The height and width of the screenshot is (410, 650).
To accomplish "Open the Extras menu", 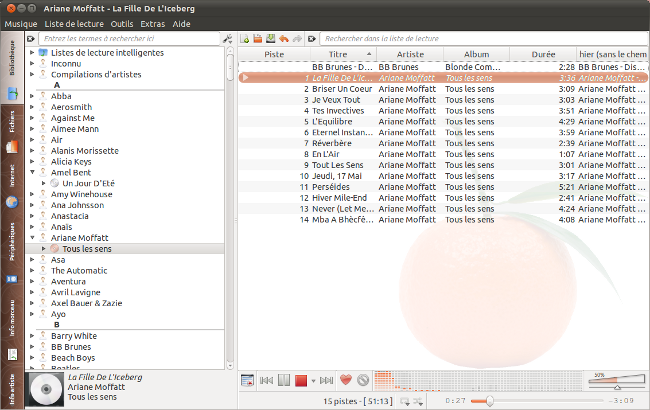I will pyautogui.click(x=153, y=24).
